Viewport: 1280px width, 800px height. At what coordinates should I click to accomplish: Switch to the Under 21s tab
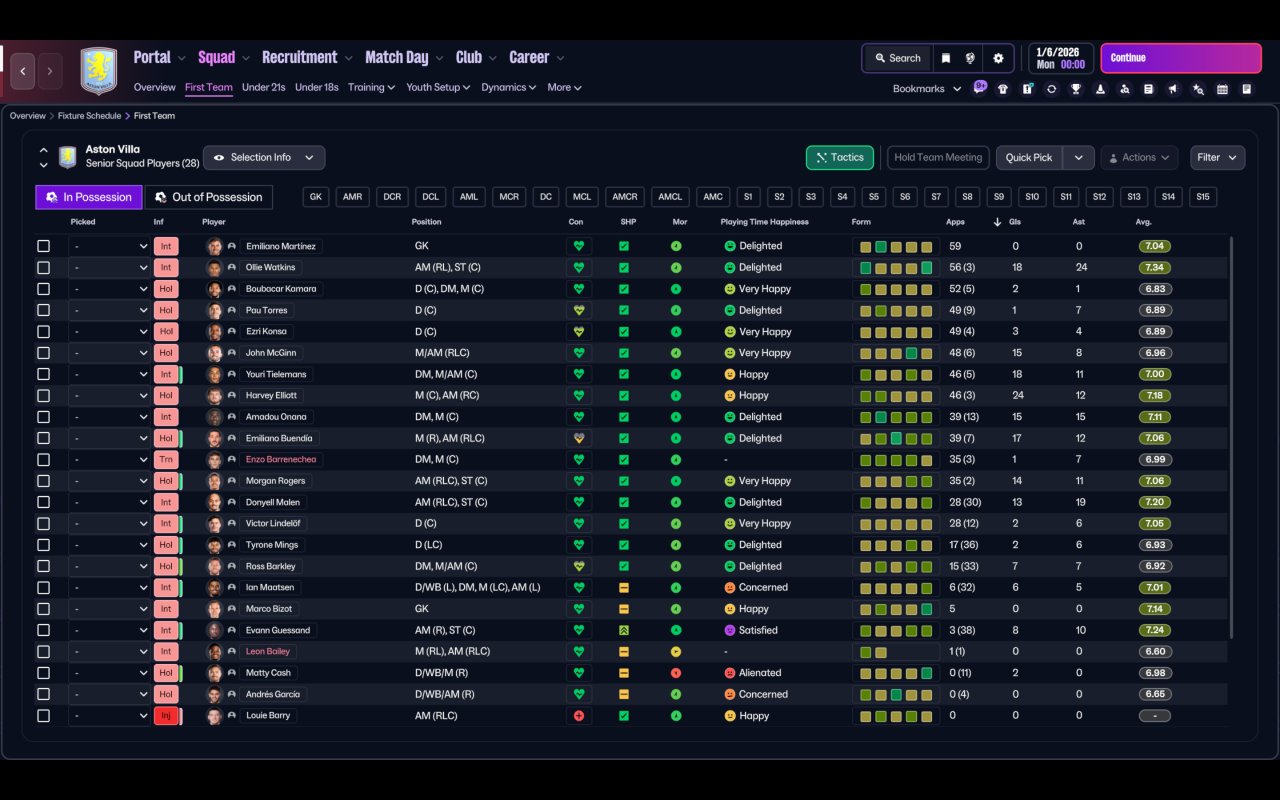tap(264, 87)
